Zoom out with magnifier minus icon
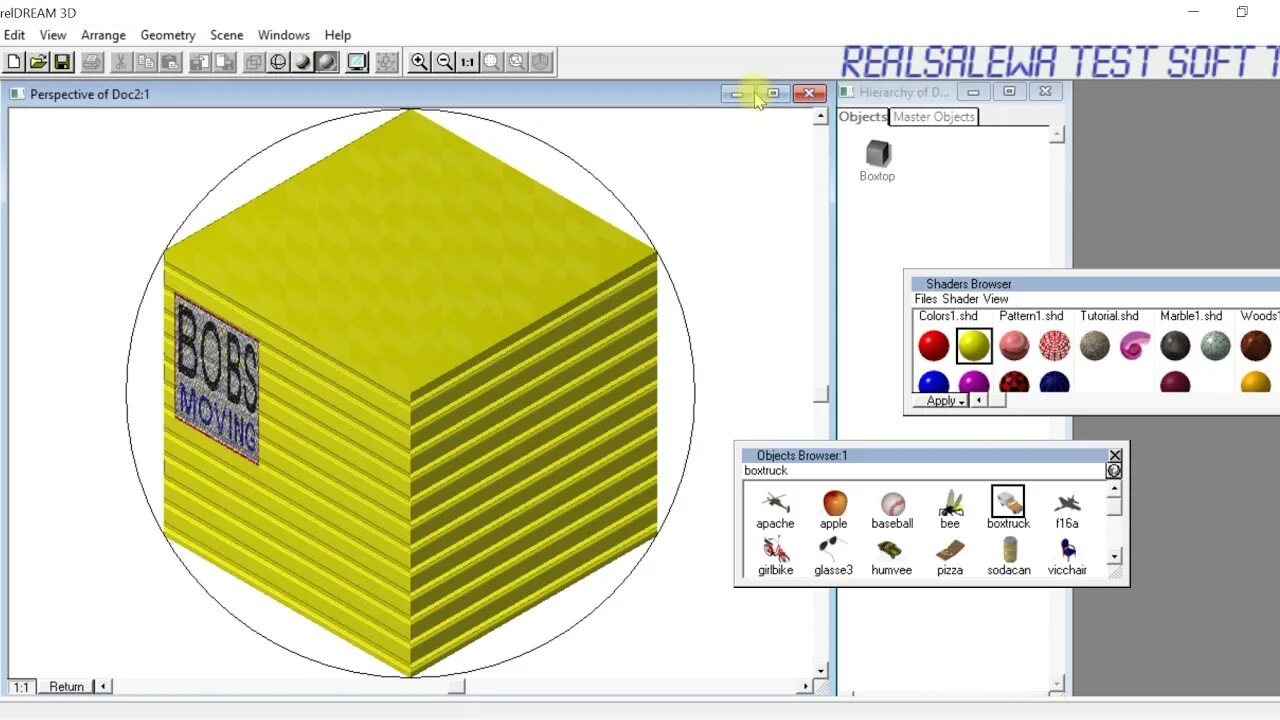1280x720 pixels. [444, 62]
